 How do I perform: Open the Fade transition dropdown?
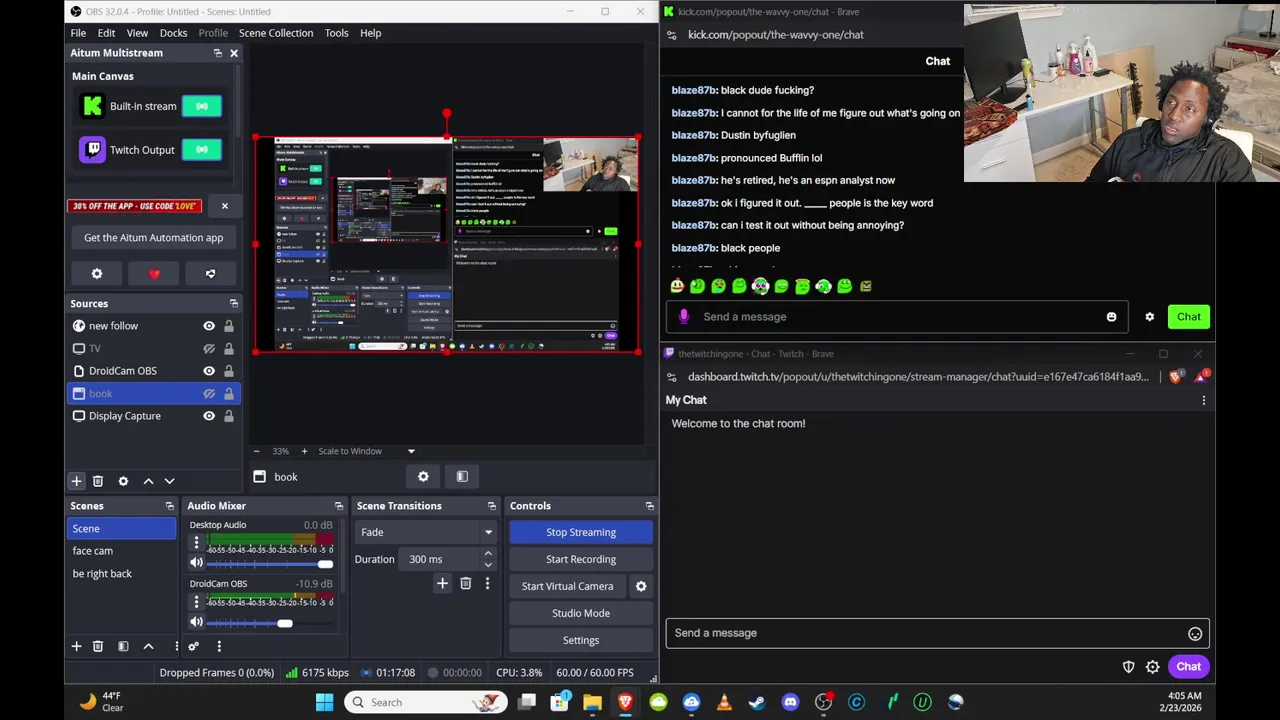point(426,532)
